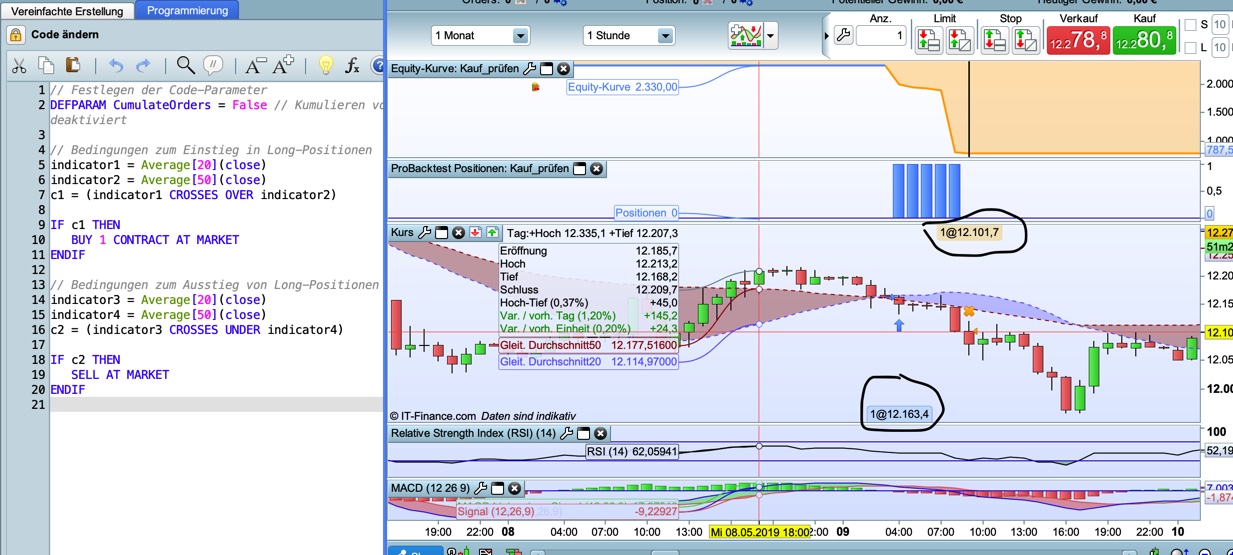
Task: Click the lock icon beside Code ändern
Action: 15,35
